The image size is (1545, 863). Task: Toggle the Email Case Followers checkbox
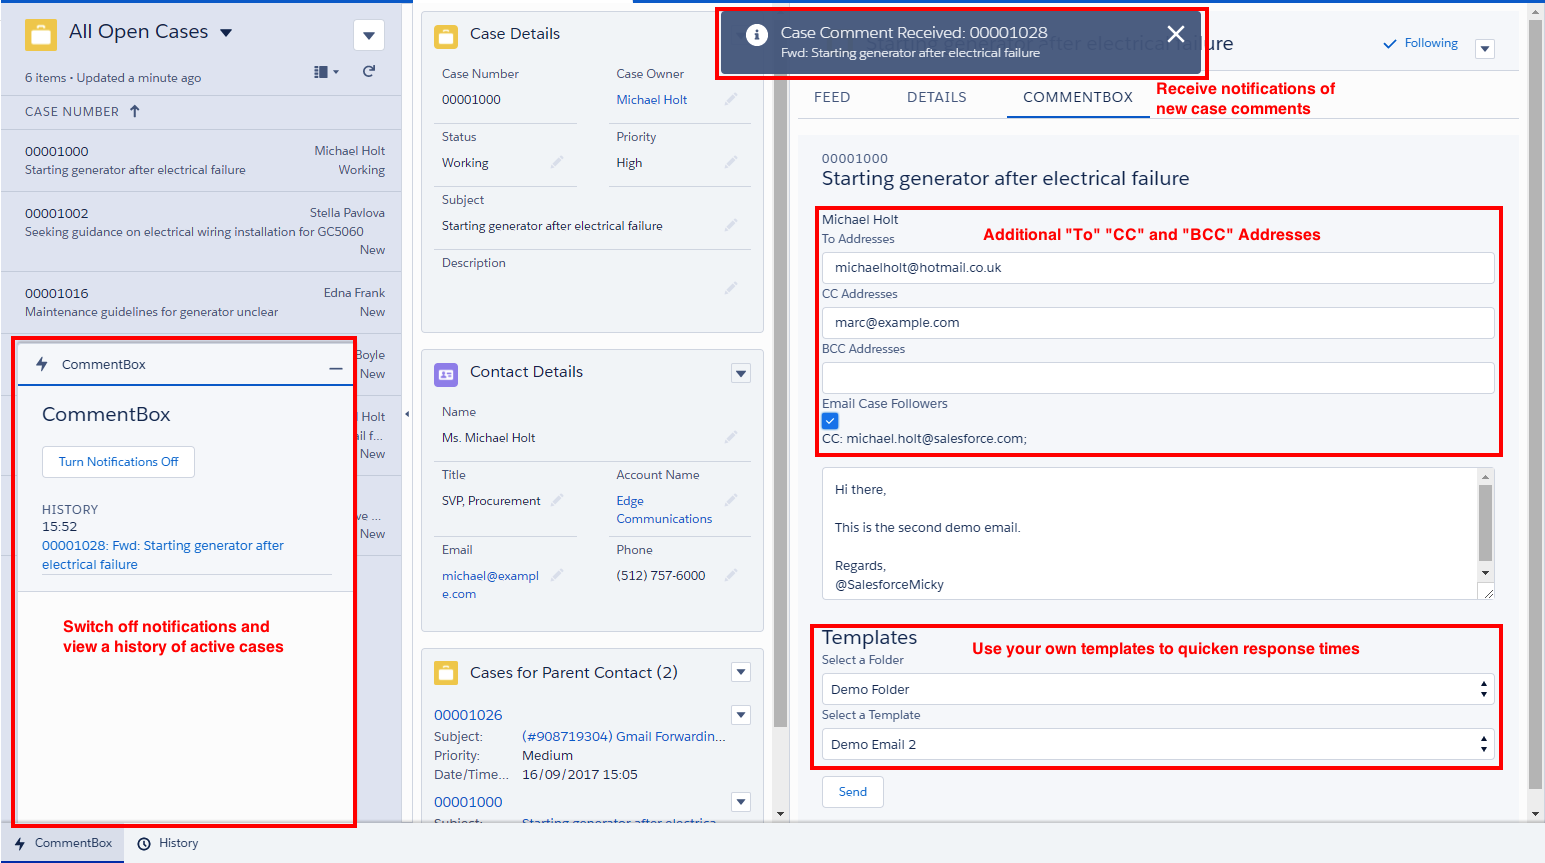coord(830,421)
